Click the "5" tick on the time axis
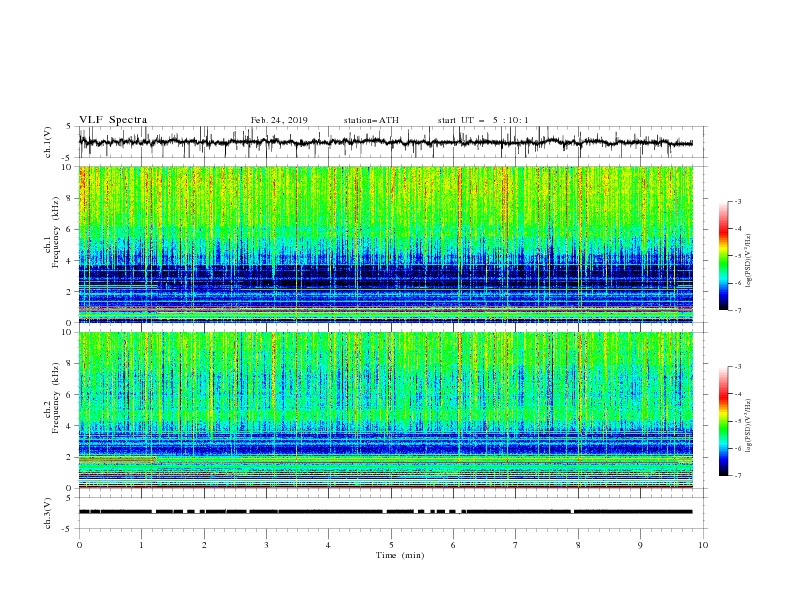Screen dimensions: 792x612 tap(391, 545)
